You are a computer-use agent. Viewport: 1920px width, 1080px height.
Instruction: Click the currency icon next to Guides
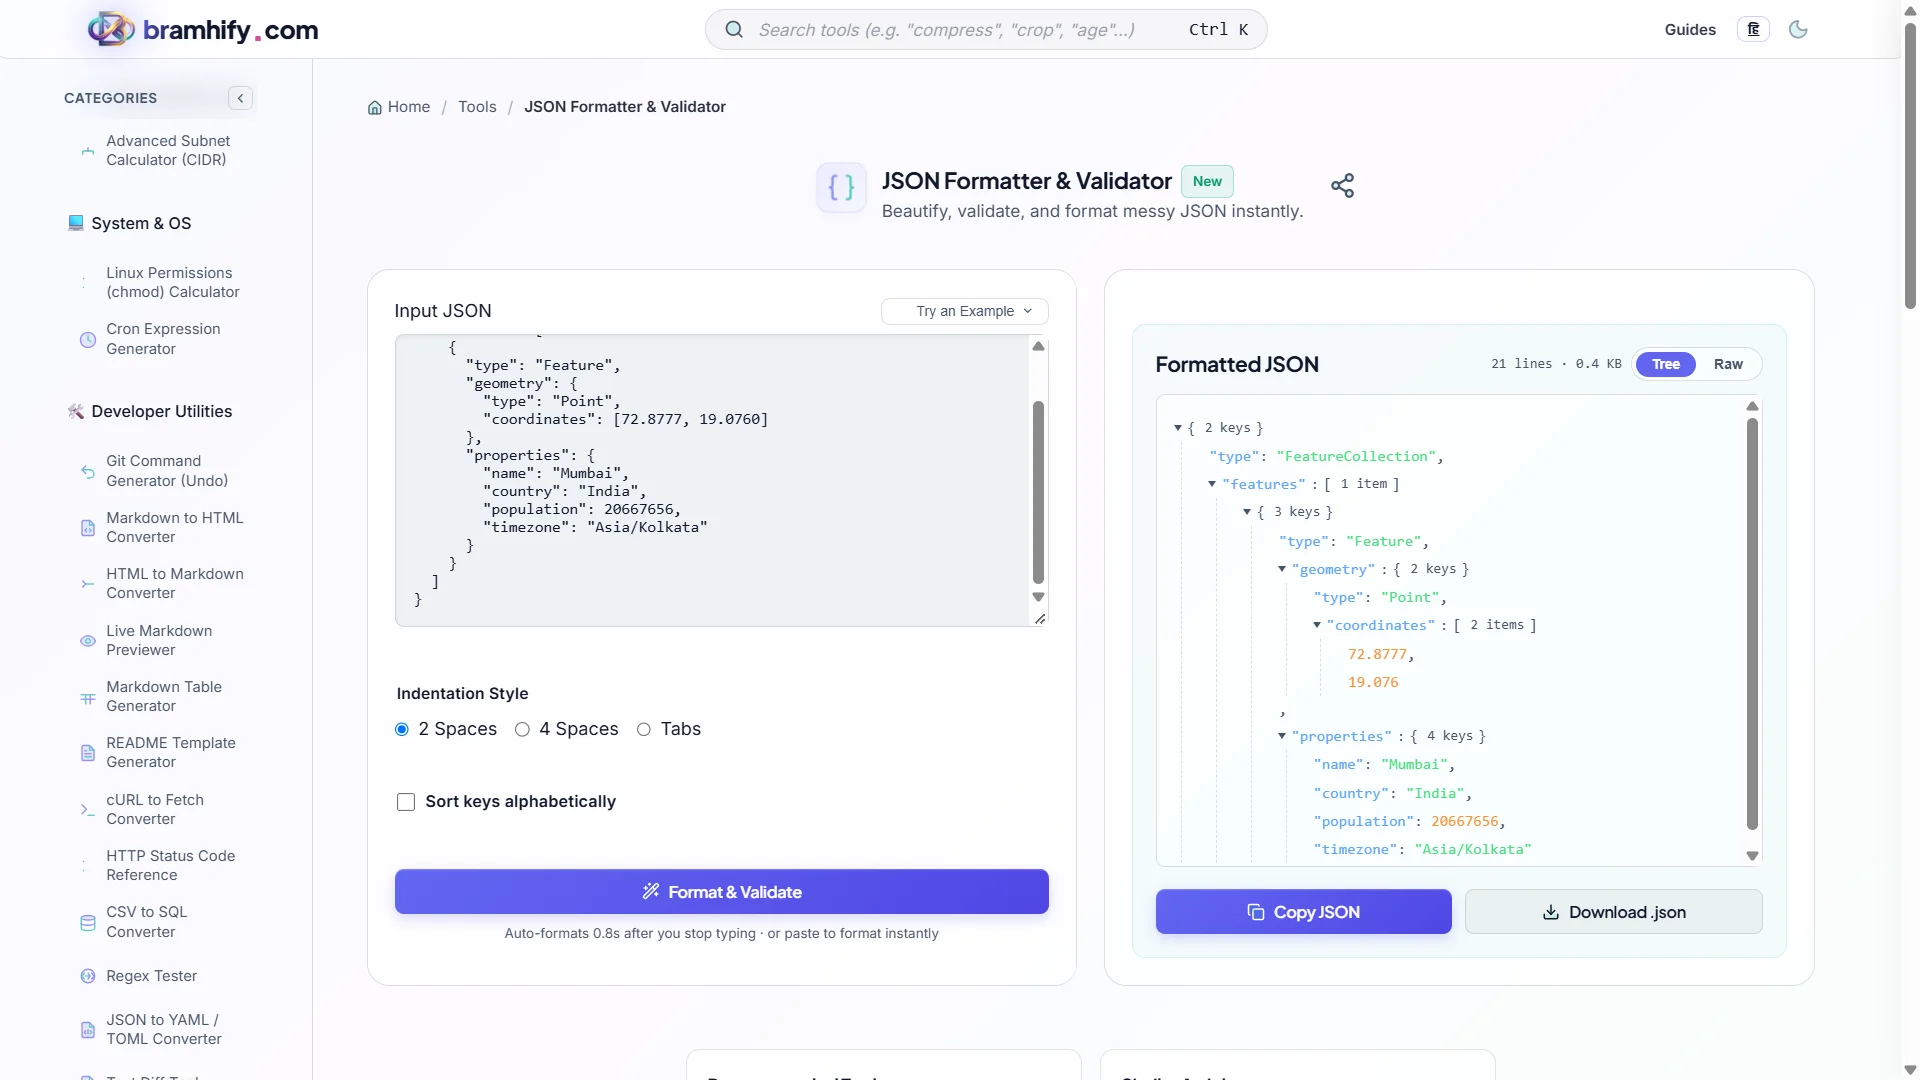pos(1753,30)
